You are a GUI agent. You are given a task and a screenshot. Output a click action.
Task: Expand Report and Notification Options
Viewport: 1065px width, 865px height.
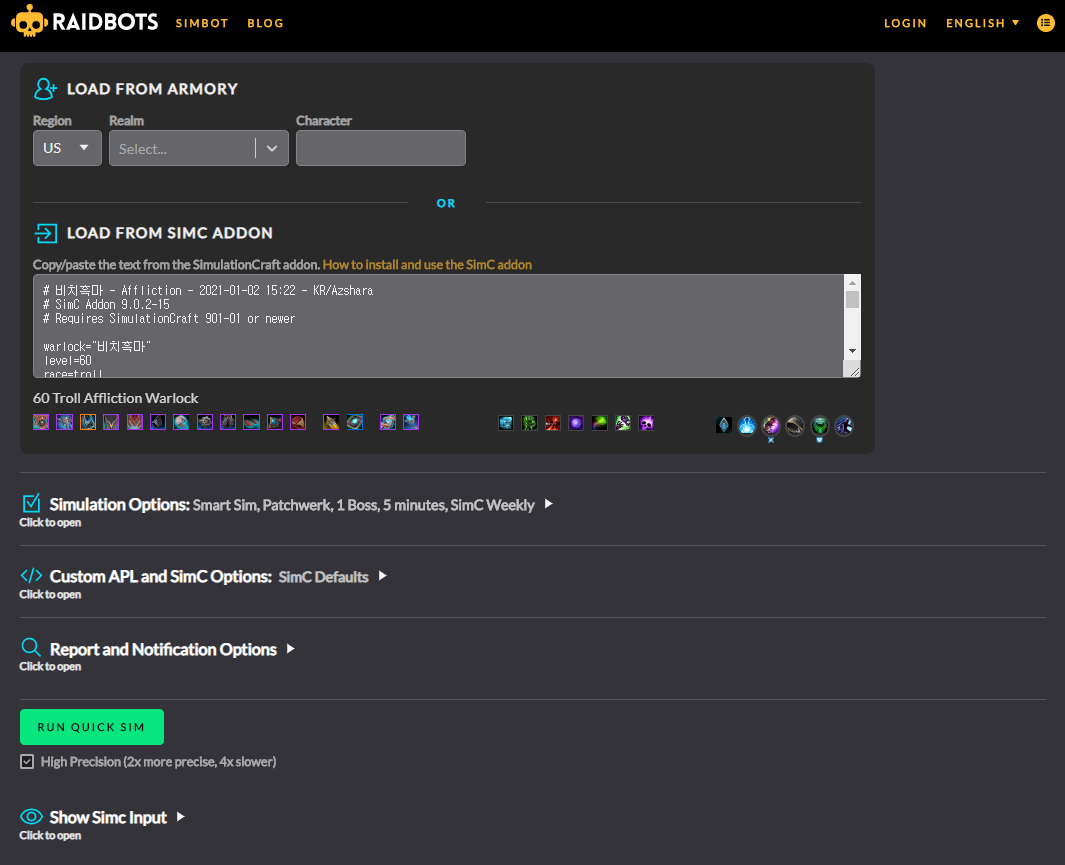(158, 650)
